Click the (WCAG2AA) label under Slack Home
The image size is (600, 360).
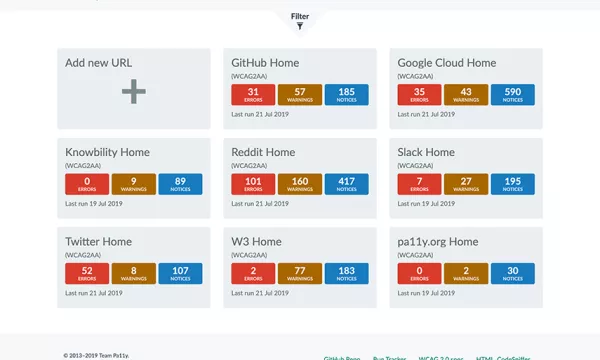coord(415,166)
